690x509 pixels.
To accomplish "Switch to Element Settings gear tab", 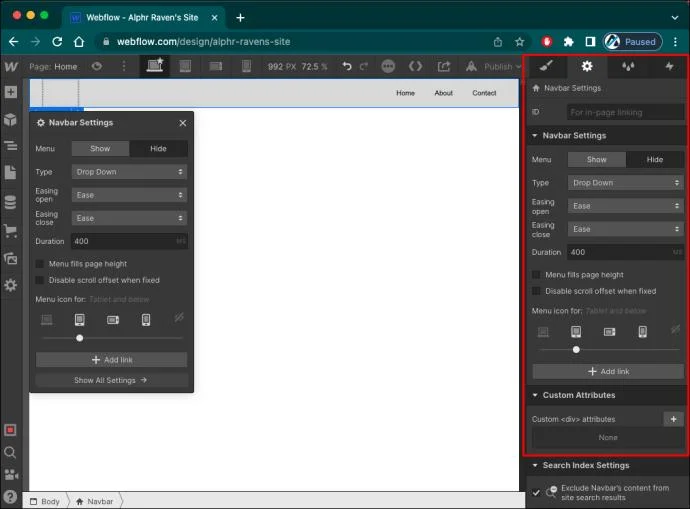I will (587, 66).
